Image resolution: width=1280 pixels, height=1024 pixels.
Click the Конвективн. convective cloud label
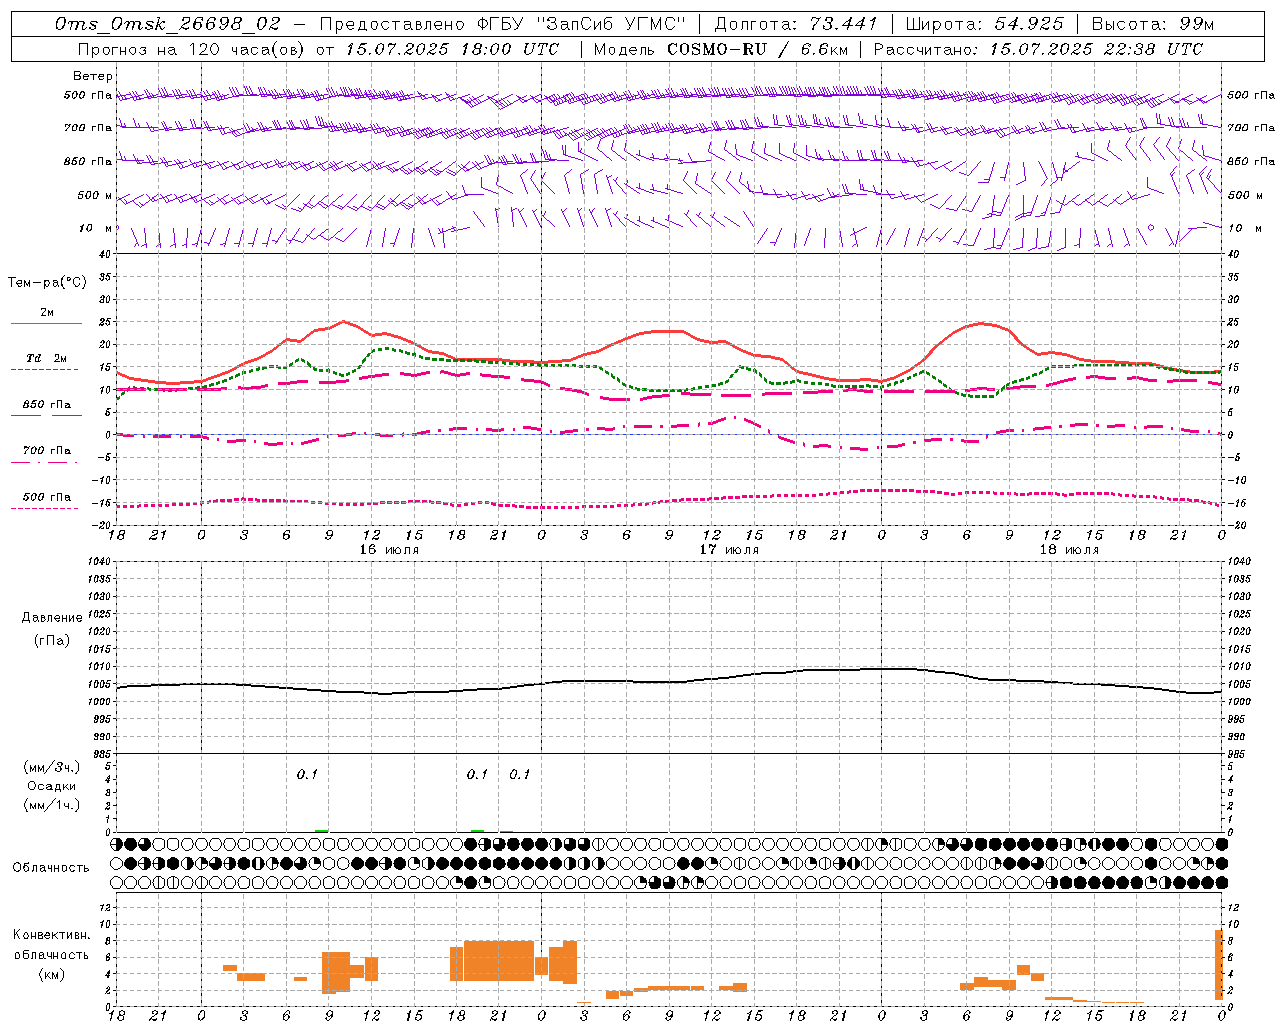pyautogui.click(x=52, y=935)
